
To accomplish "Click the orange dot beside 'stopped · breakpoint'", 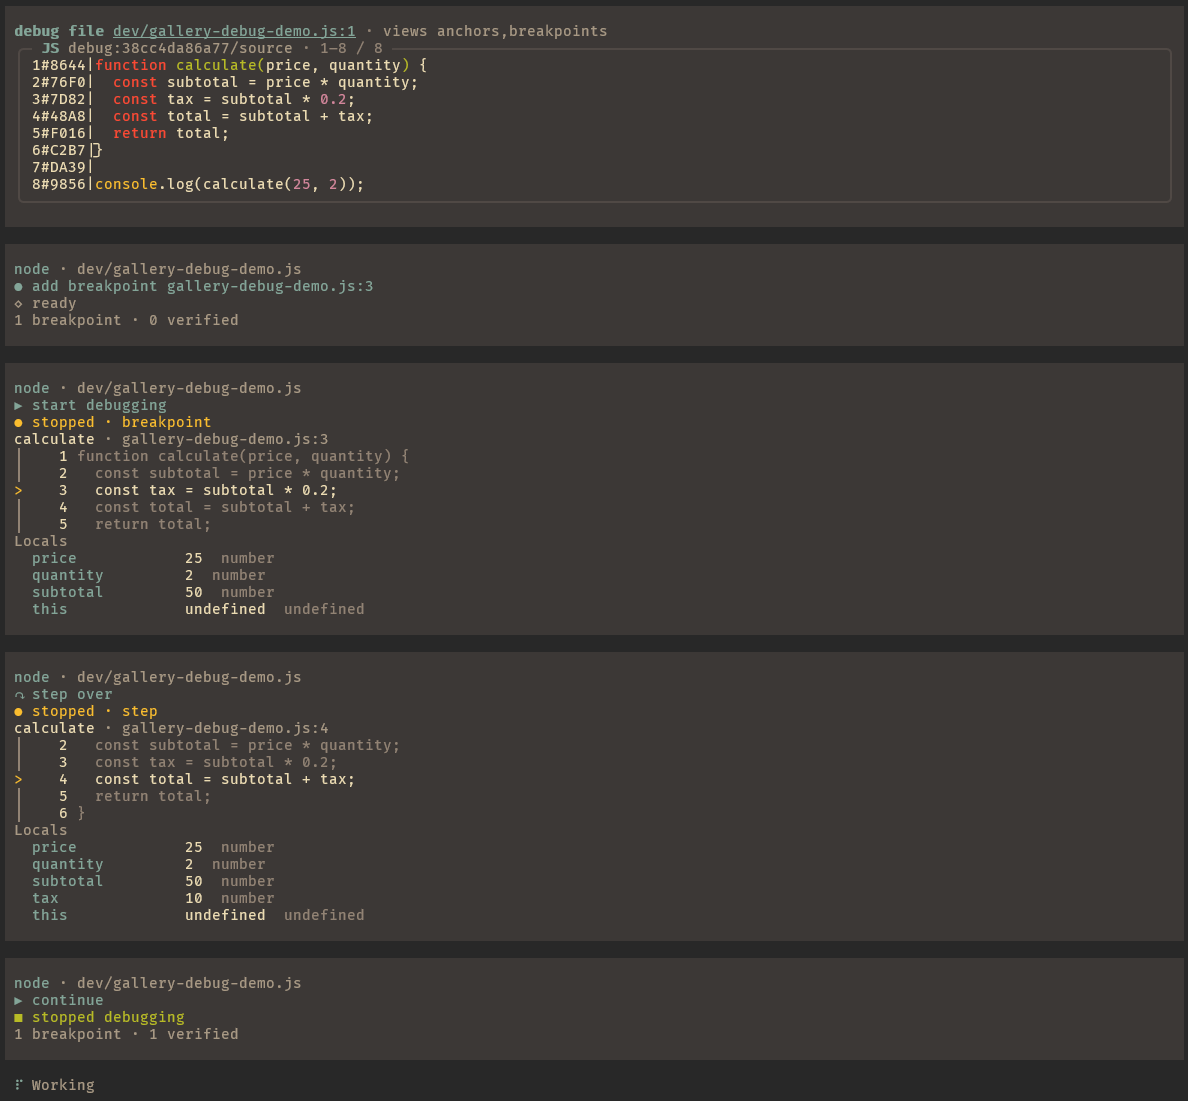I will (x=18, y=422).
